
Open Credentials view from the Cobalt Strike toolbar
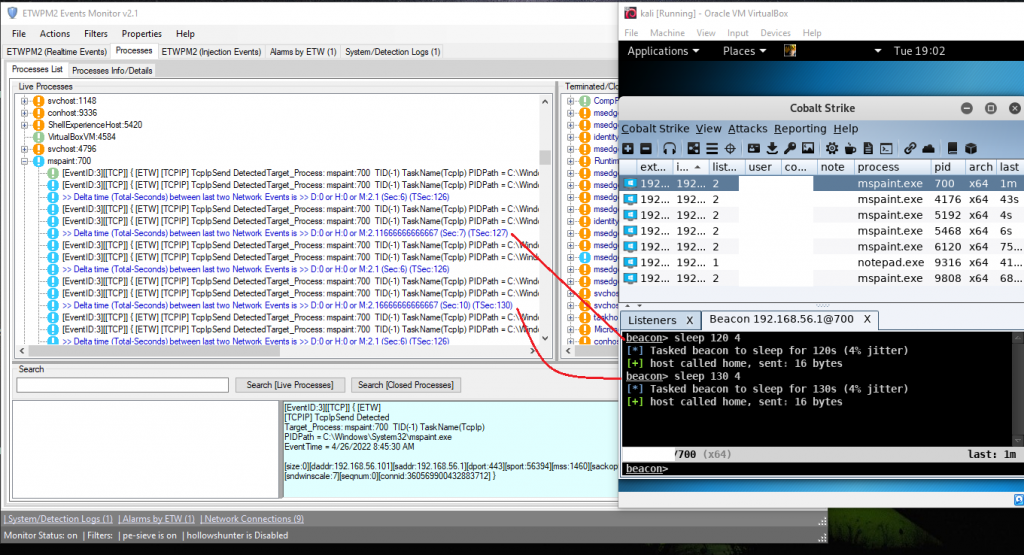[753, 148]
